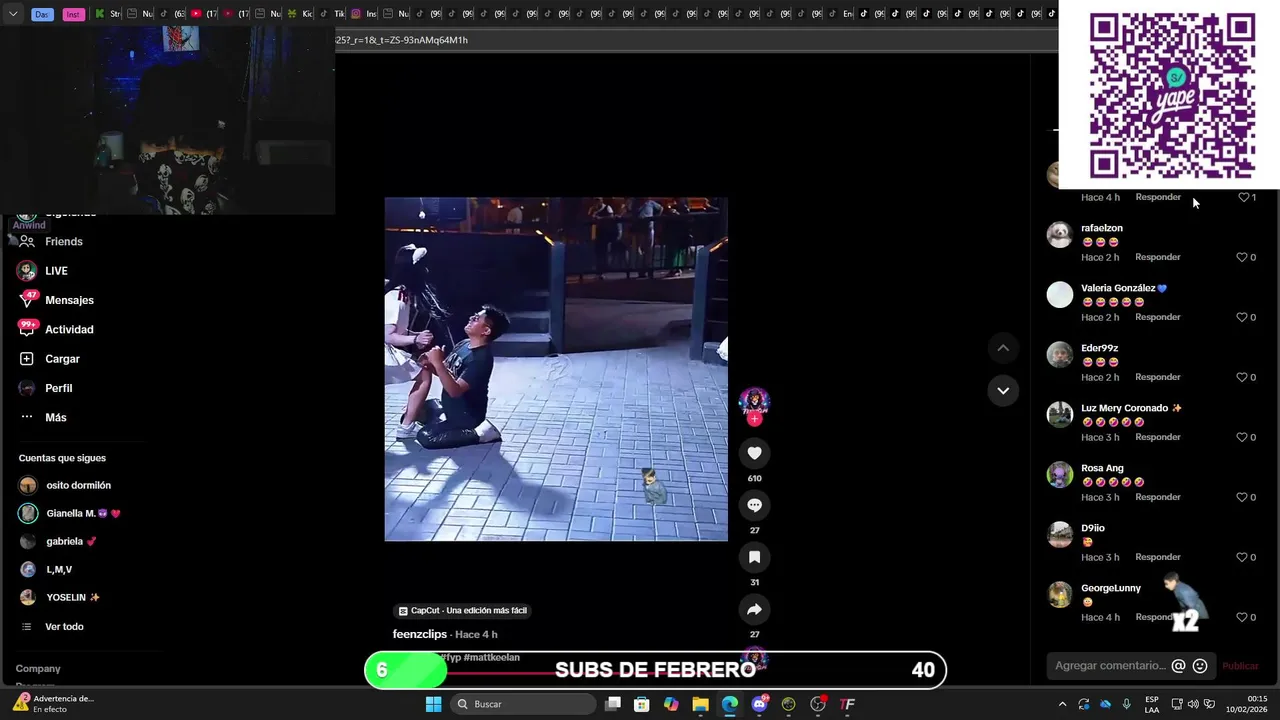
Task: Insert a mention with the @ icon
Action: [1178, 666]
